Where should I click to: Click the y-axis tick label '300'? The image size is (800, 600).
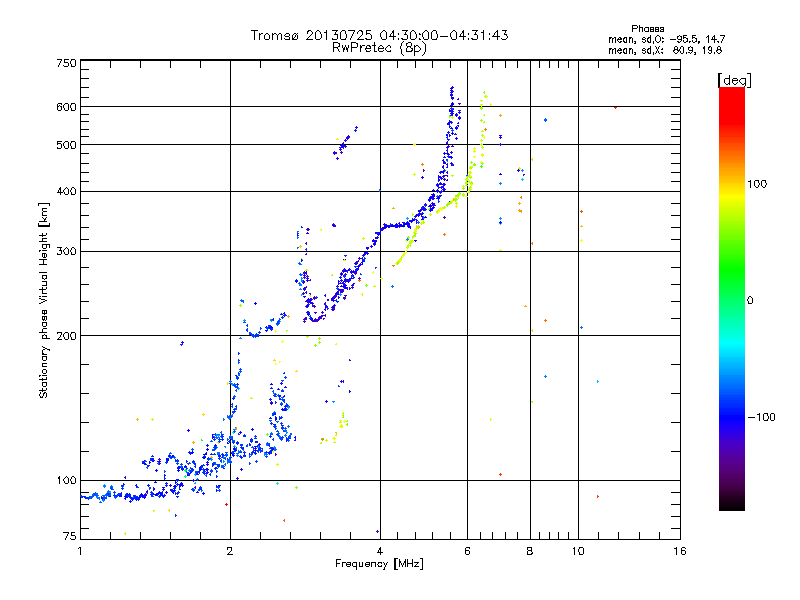[x=66, y=251]
